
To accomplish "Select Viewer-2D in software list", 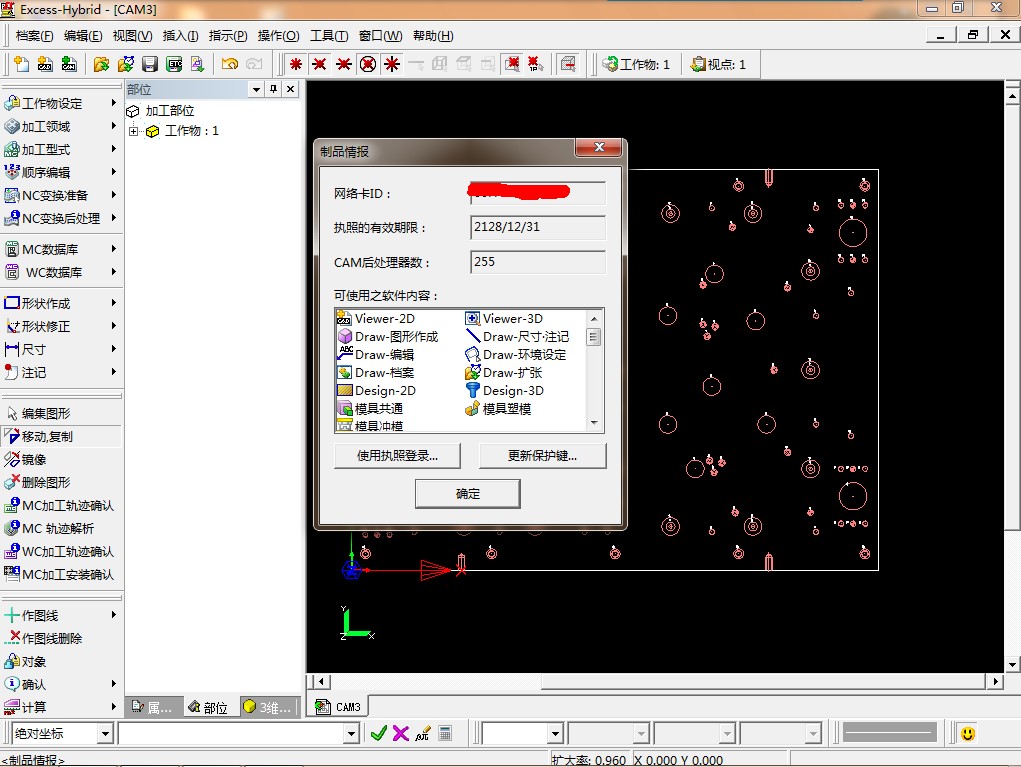I will [x=376, y=318].
